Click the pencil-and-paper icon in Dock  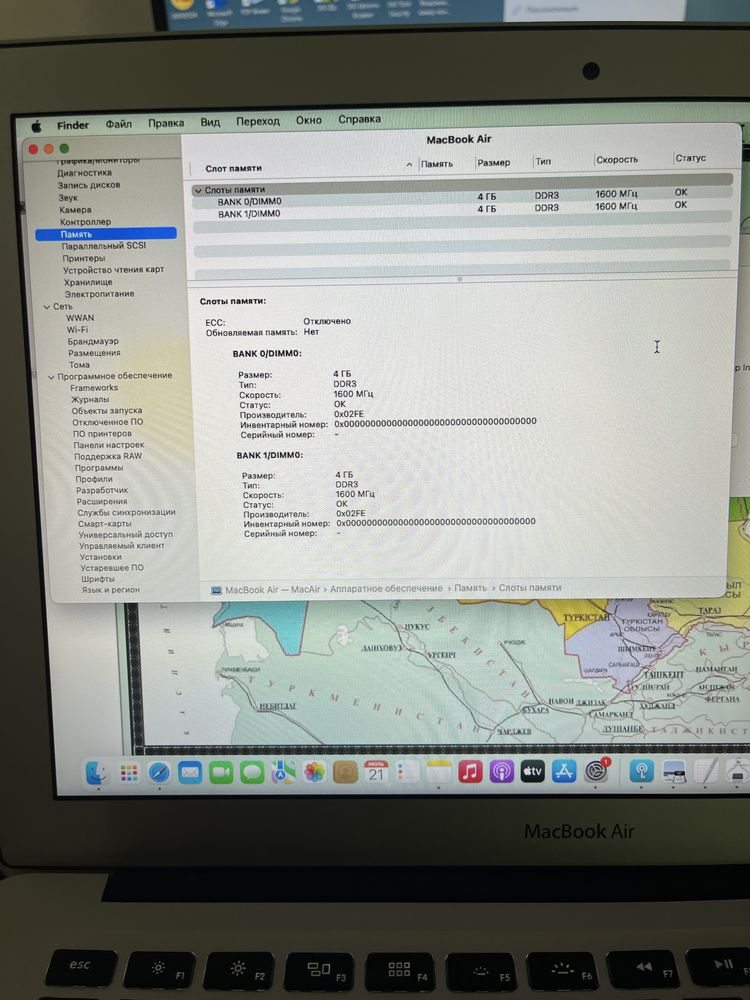click(x=706, y=771)
